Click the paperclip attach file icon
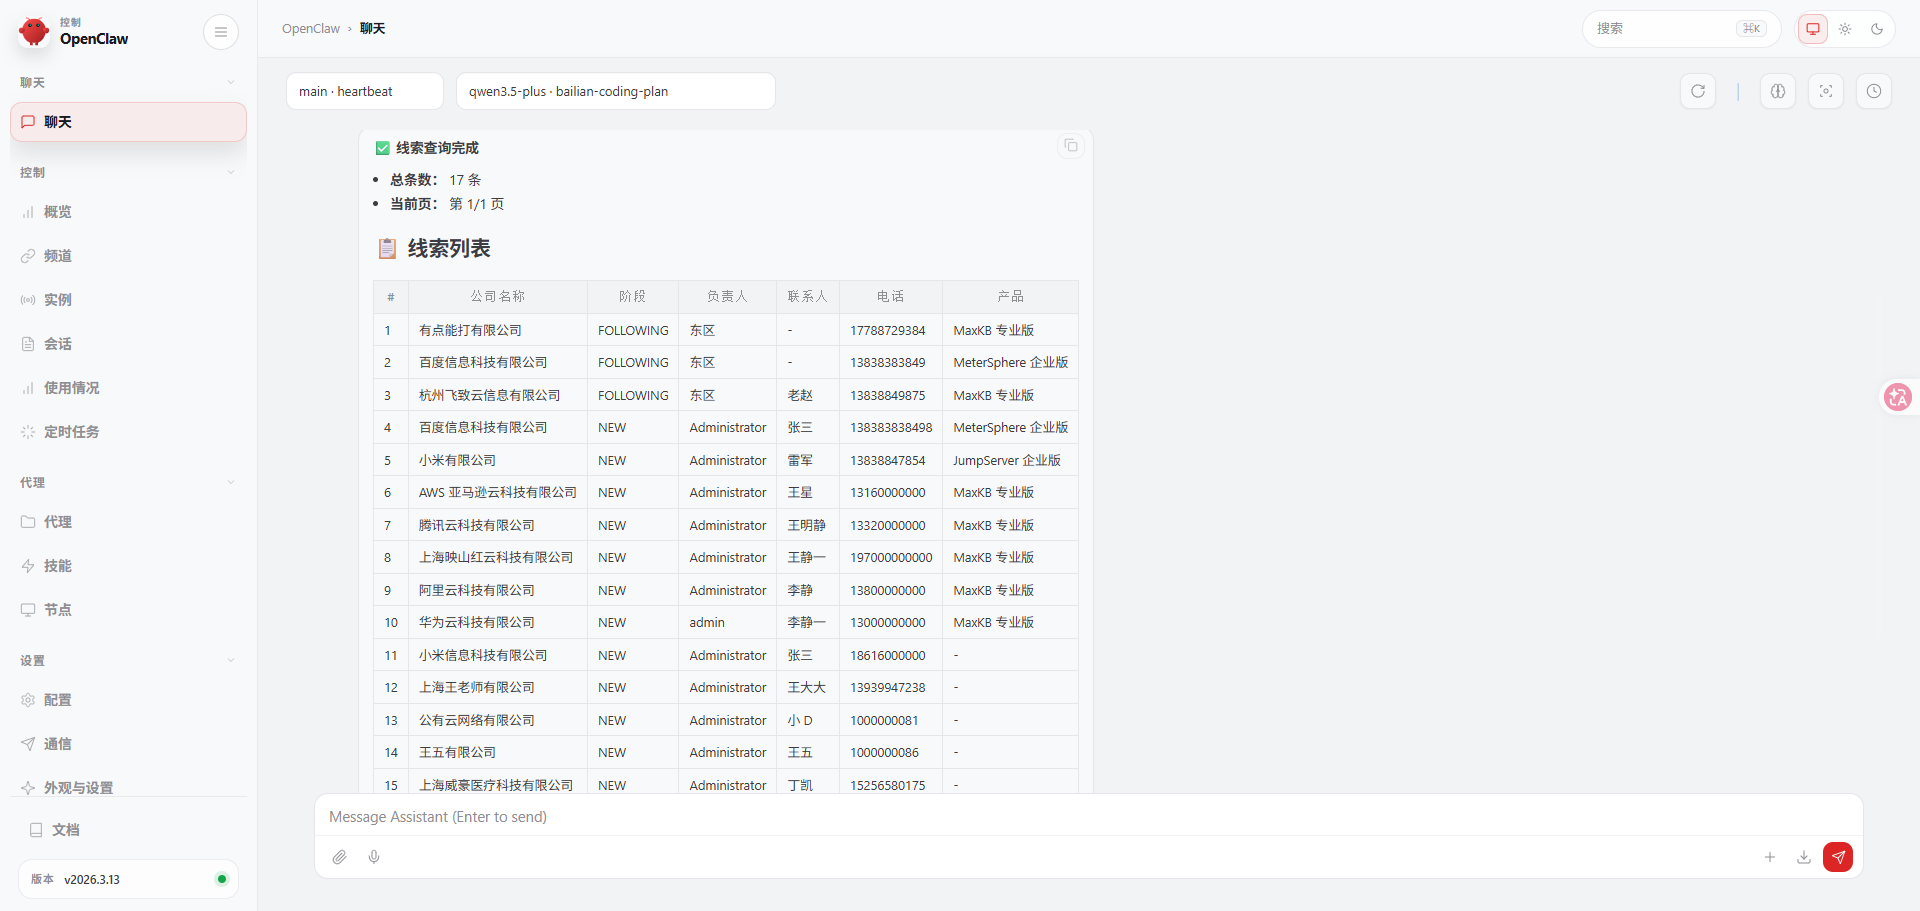The width and height of the screenshot is (1920, 911). coord(340,857)
